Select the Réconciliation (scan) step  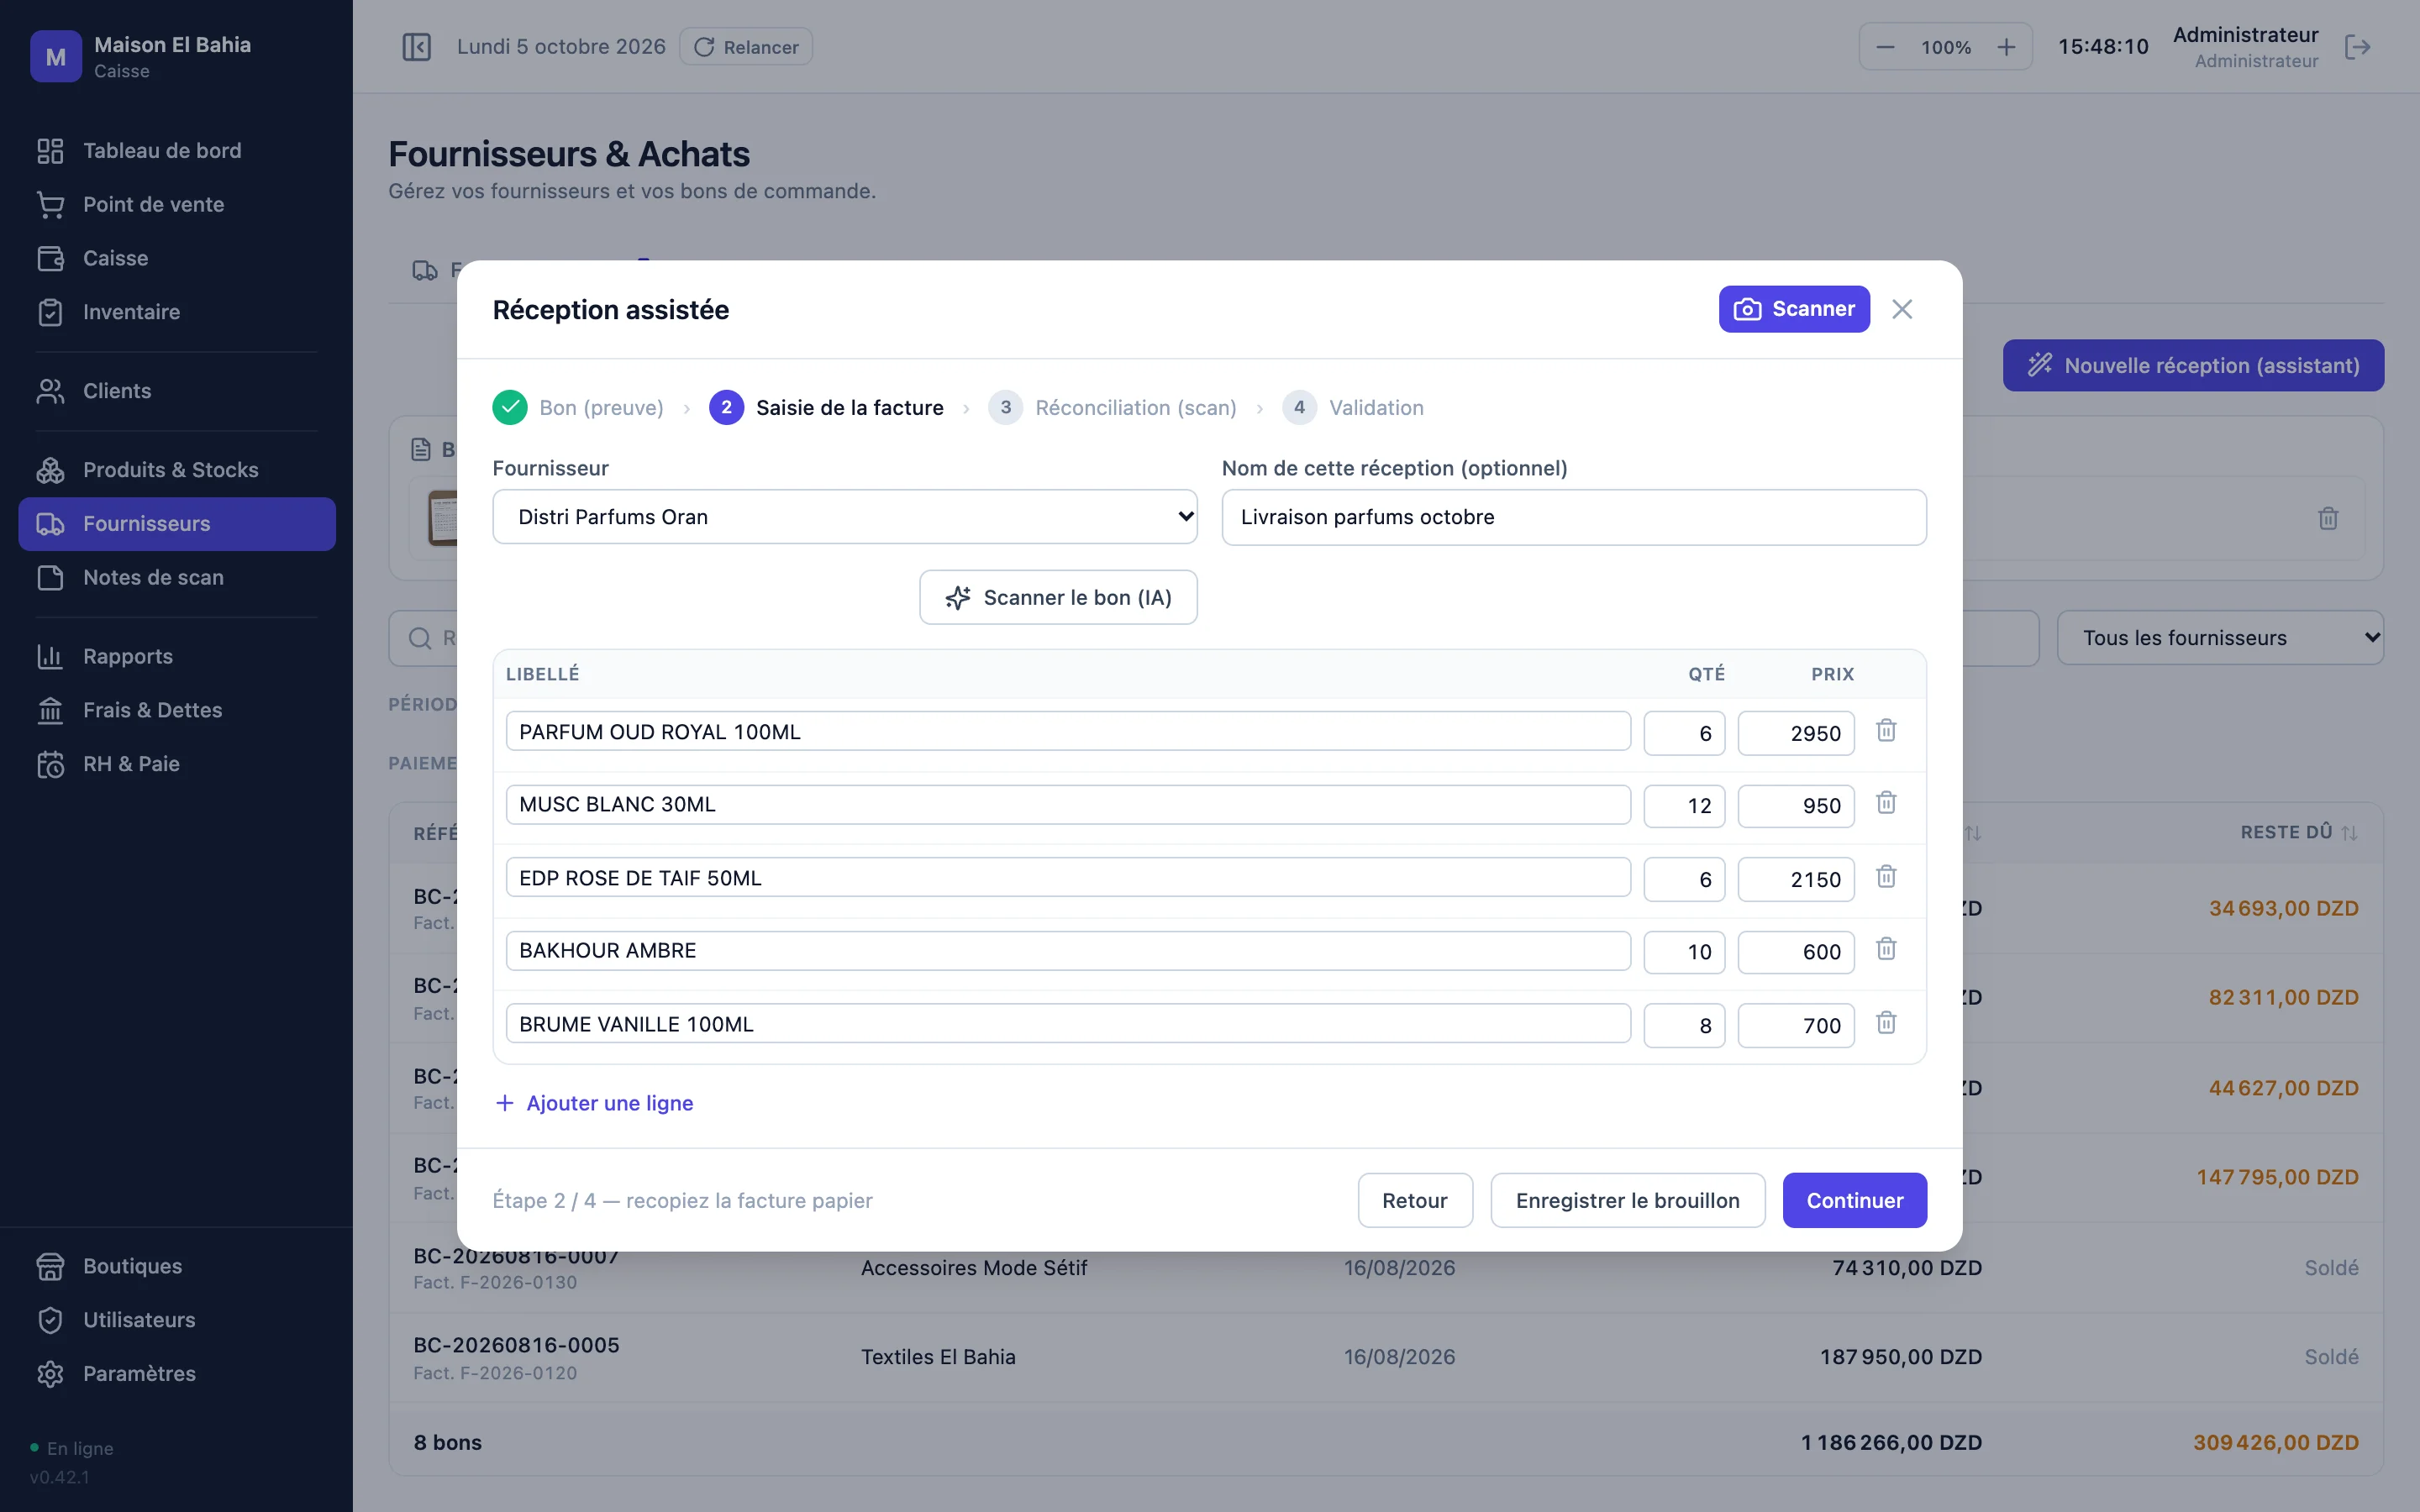[x=1112, y=407]
